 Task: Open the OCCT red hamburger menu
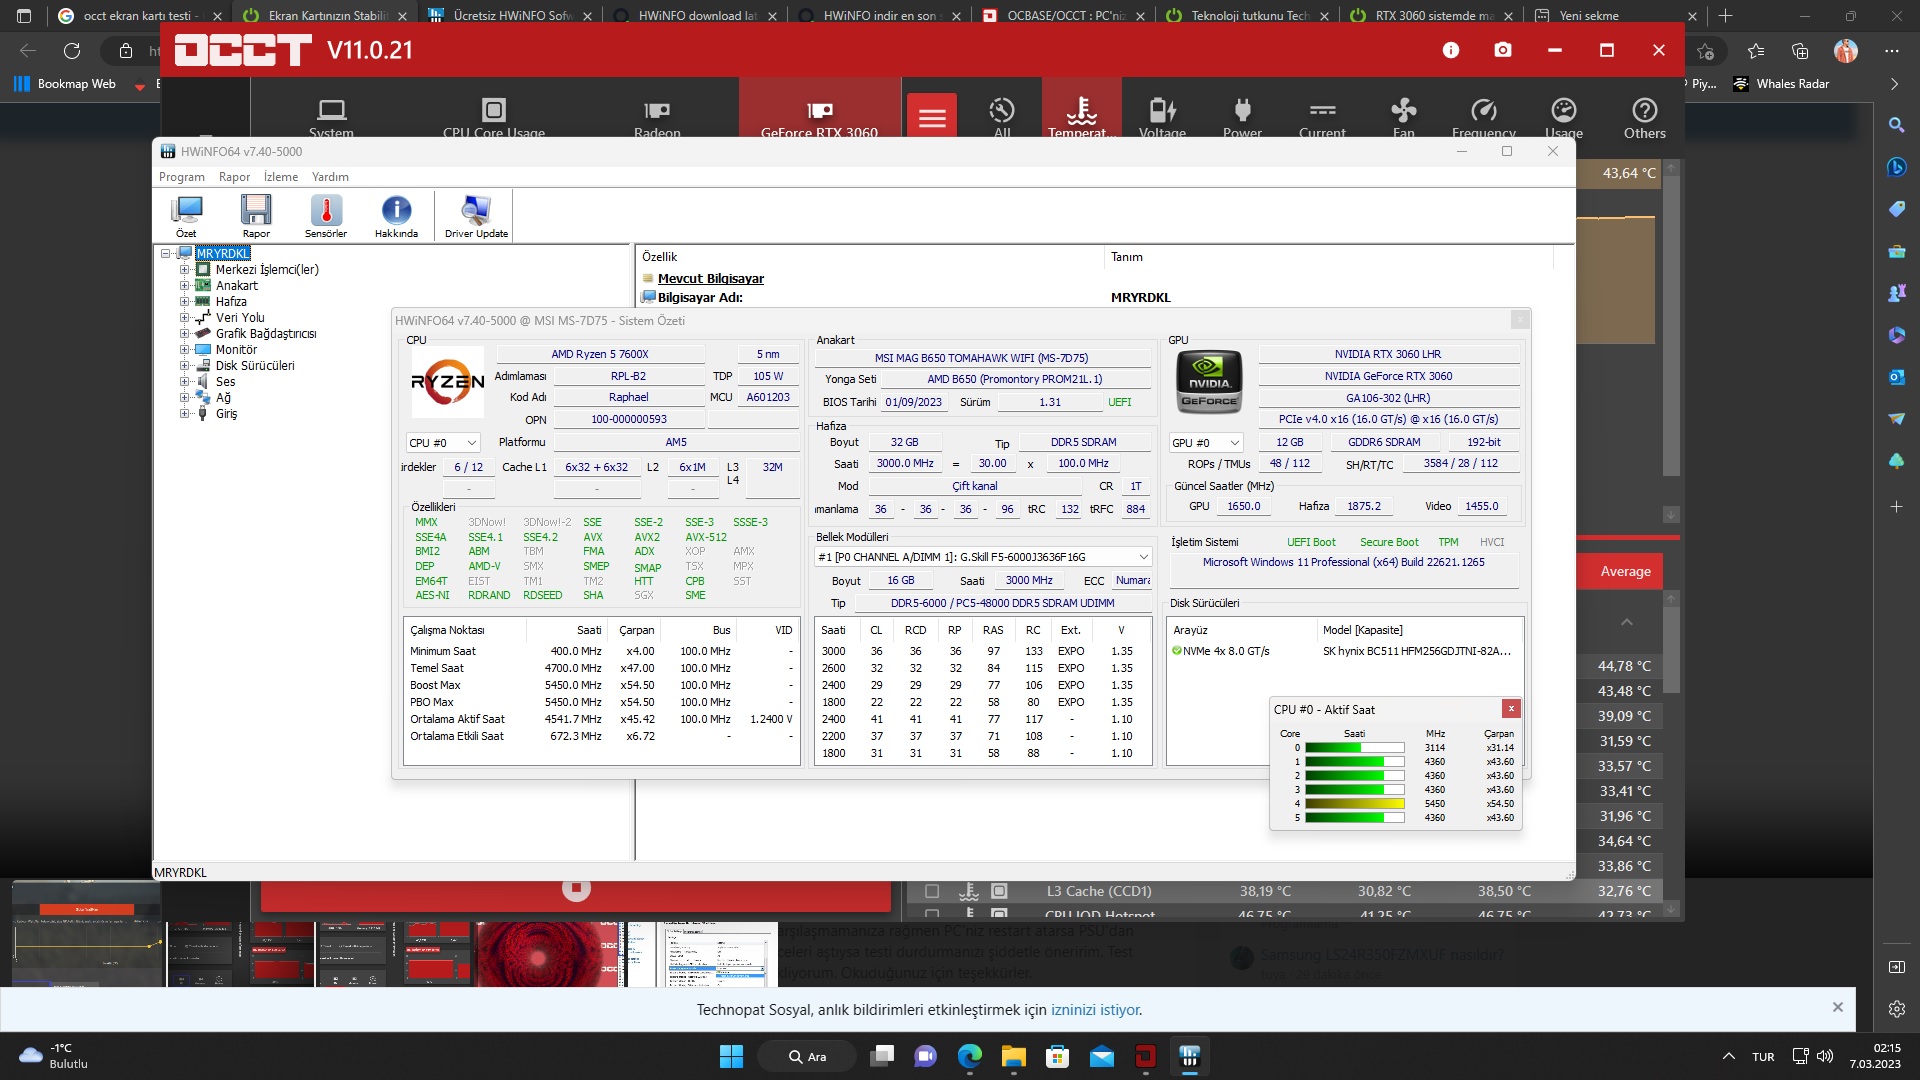point(932,118)
